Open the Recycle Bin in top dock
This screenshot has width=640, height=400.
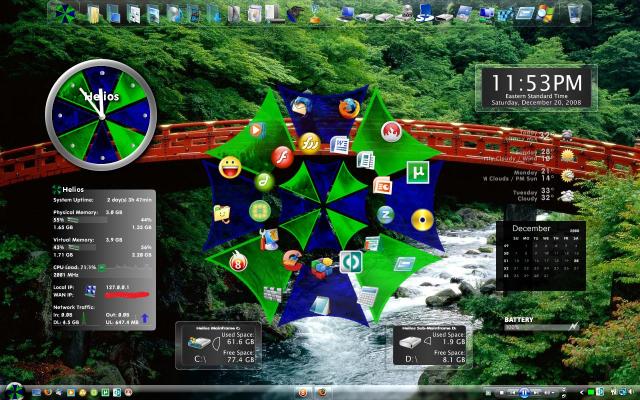pyautogui.click(x=575, y=13)
